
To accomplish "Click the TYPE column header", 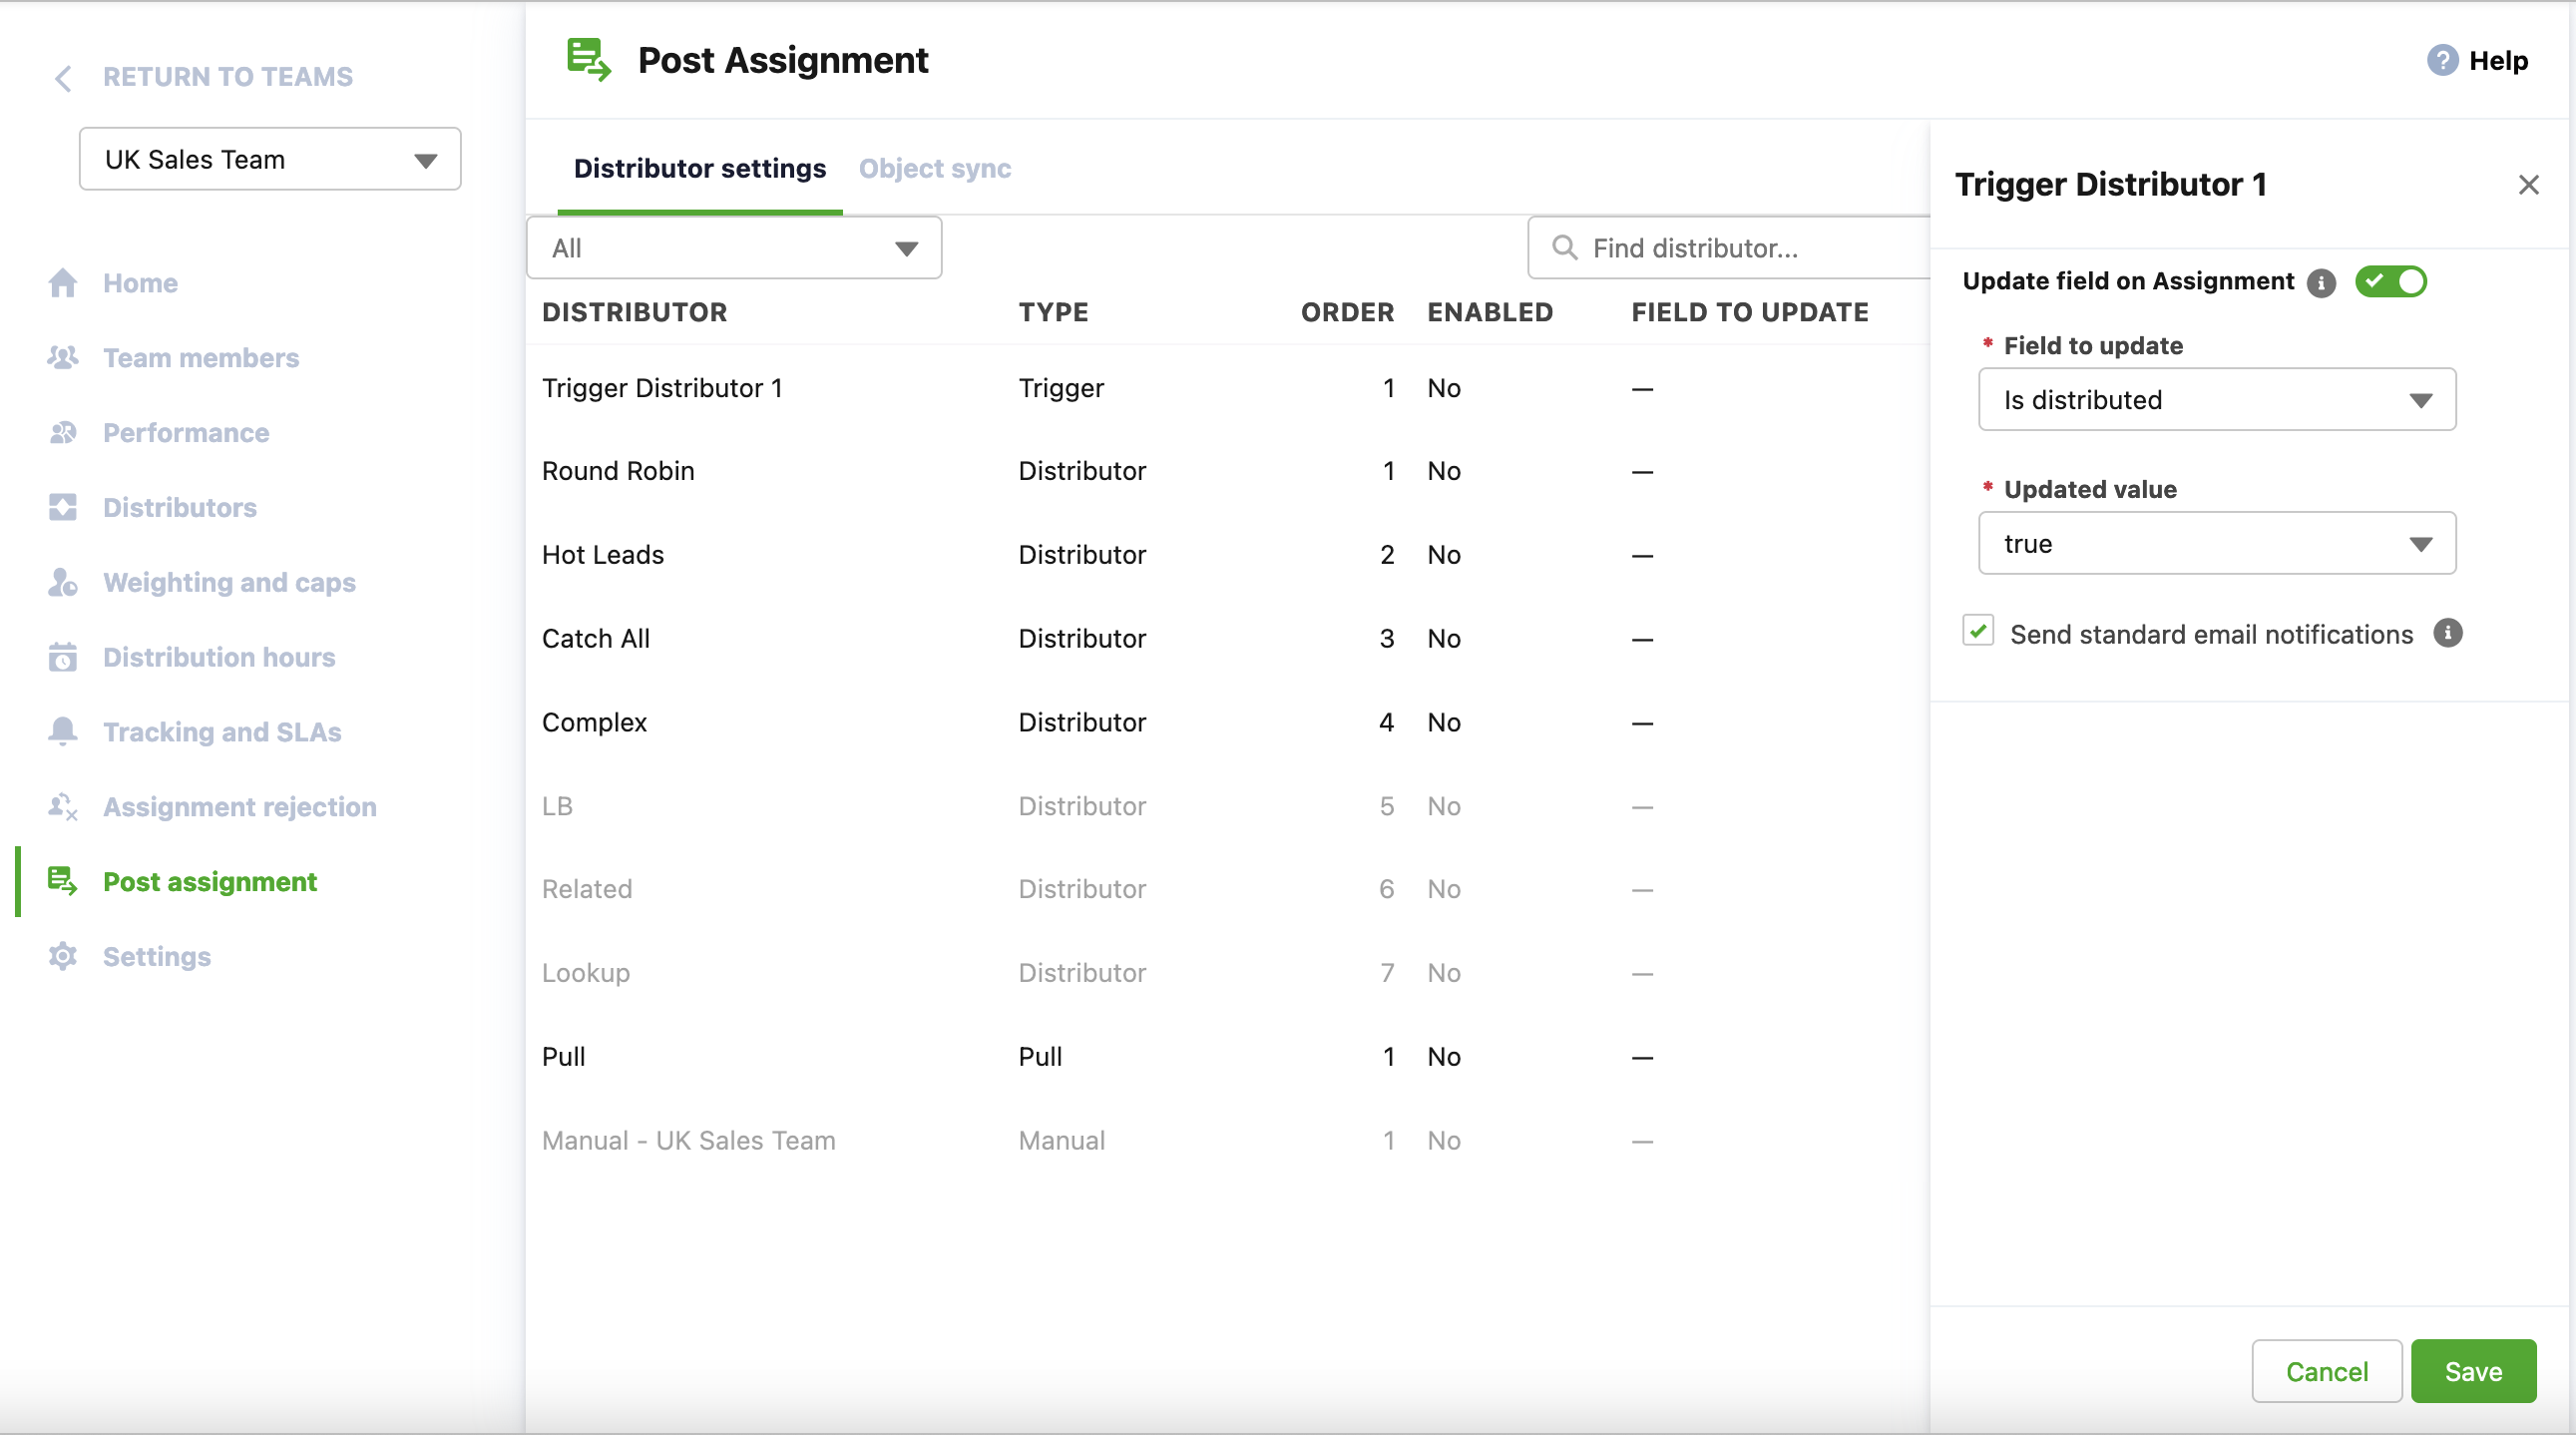I will [1053, 312].
